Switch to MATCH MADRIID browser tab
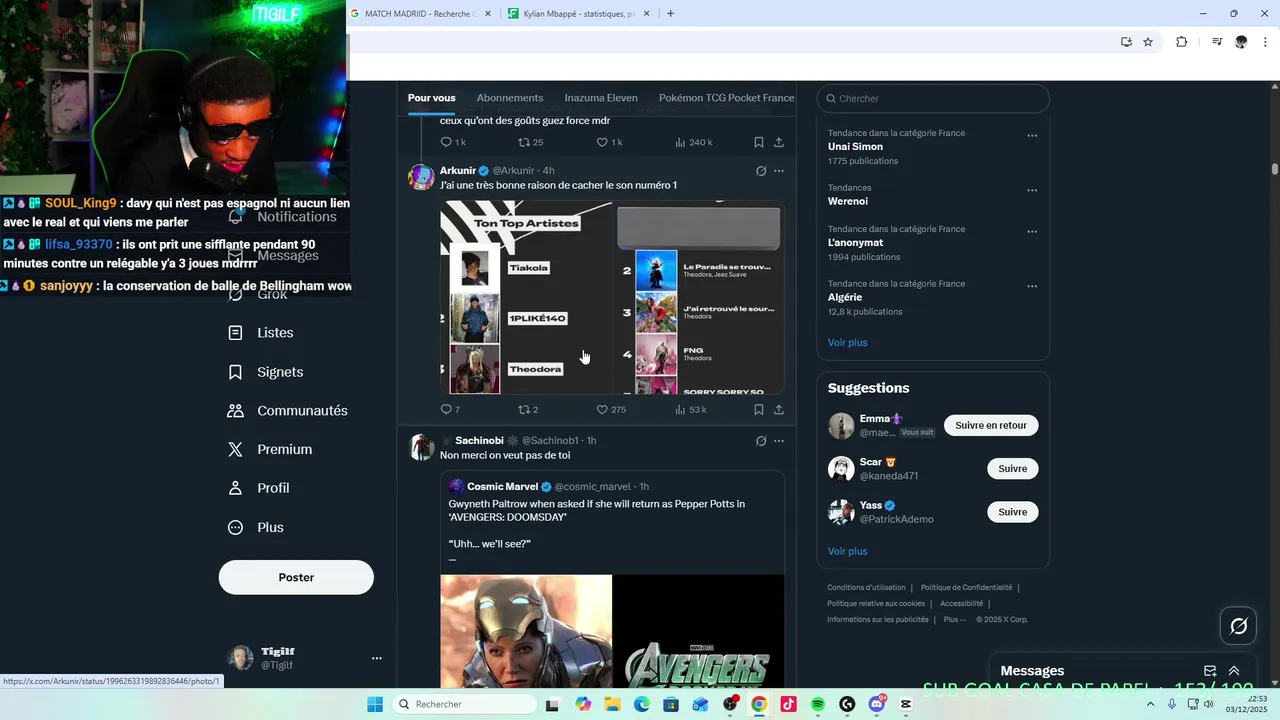 click(421, 14)
